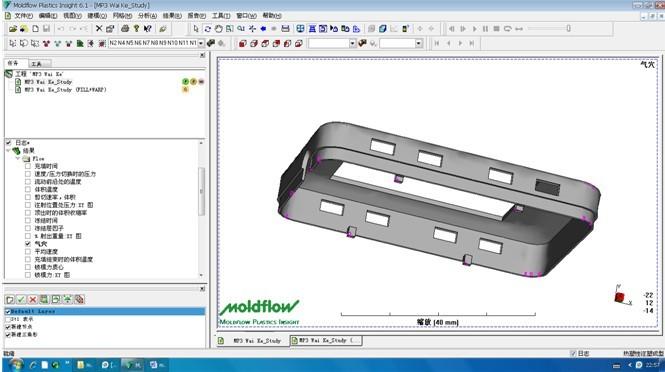The image size is (665, 372).
Task: Click the red X delete layer icon
Action: (33, 299)
